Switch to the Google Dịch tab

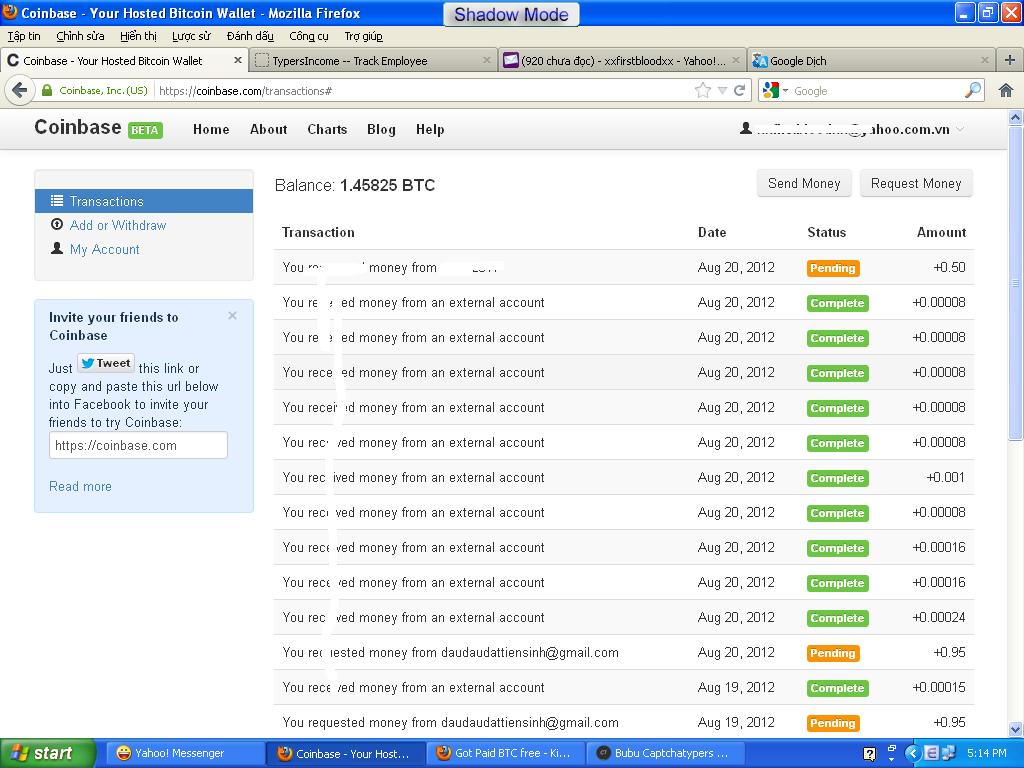(871, 60)
